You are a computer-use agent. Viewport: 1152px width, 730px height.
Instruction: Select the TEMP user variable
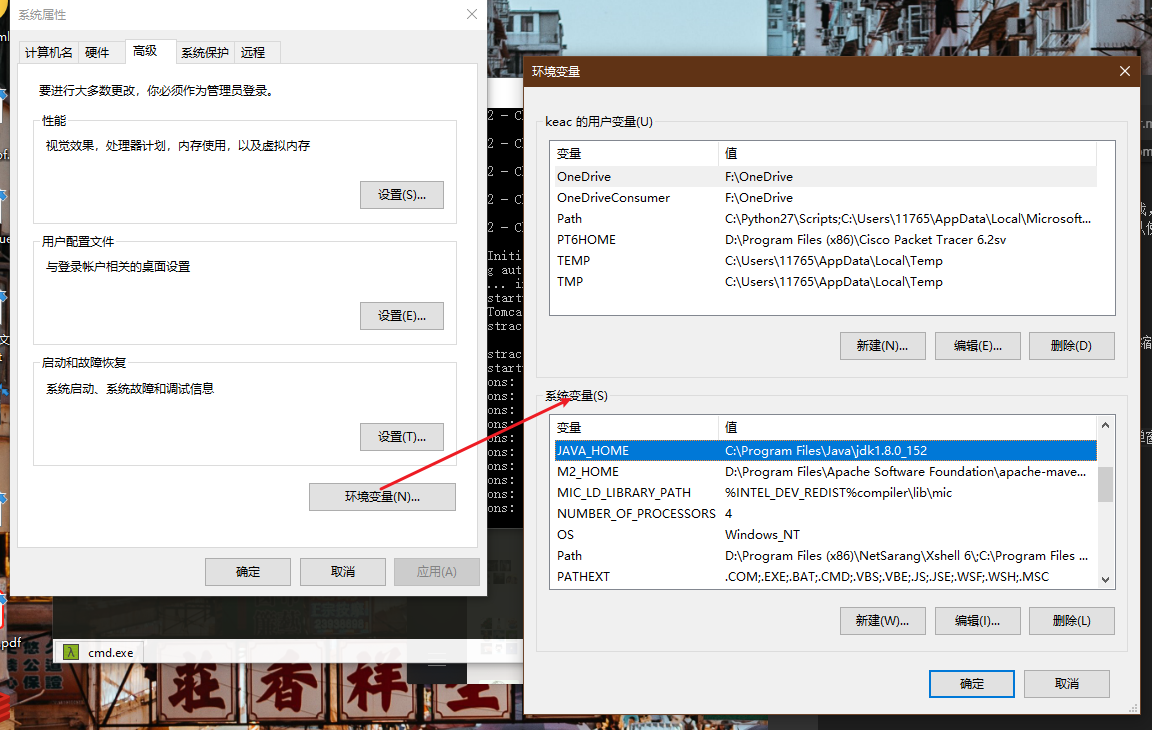pyautogui.click(x=825, y=261)
